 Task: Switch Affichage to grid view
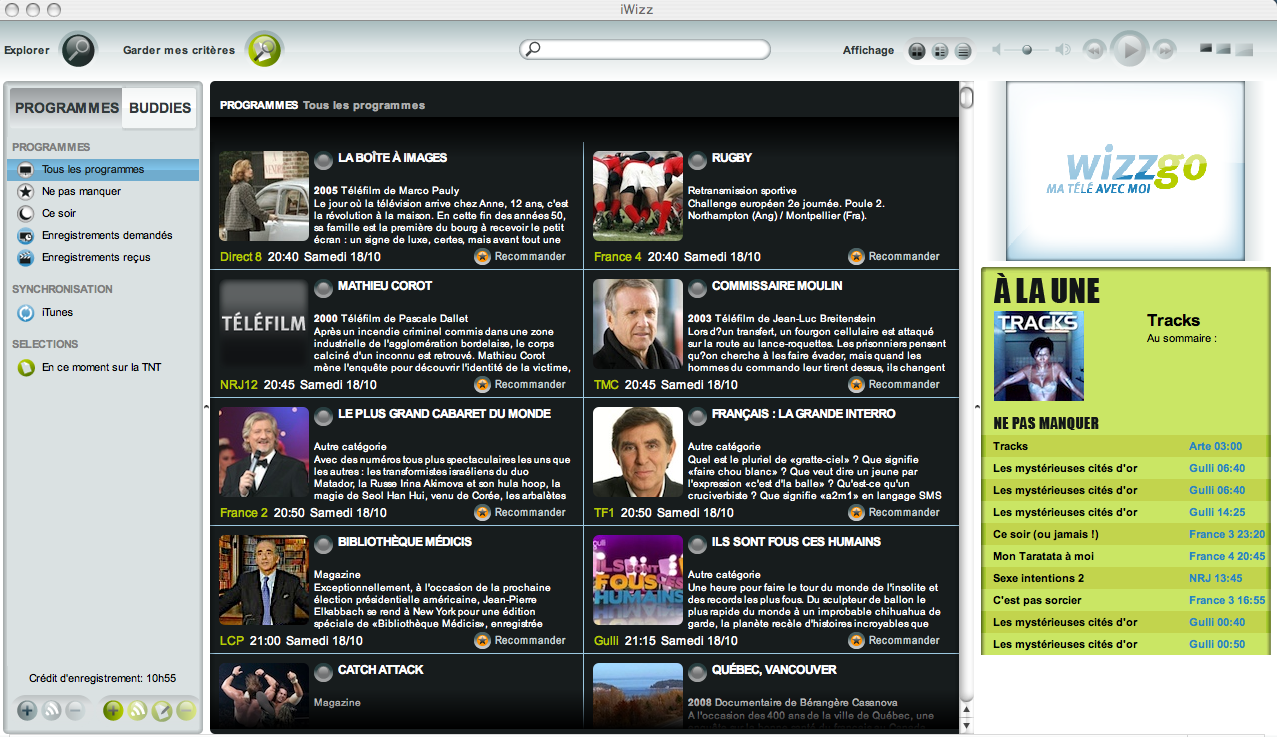[917, 50]
